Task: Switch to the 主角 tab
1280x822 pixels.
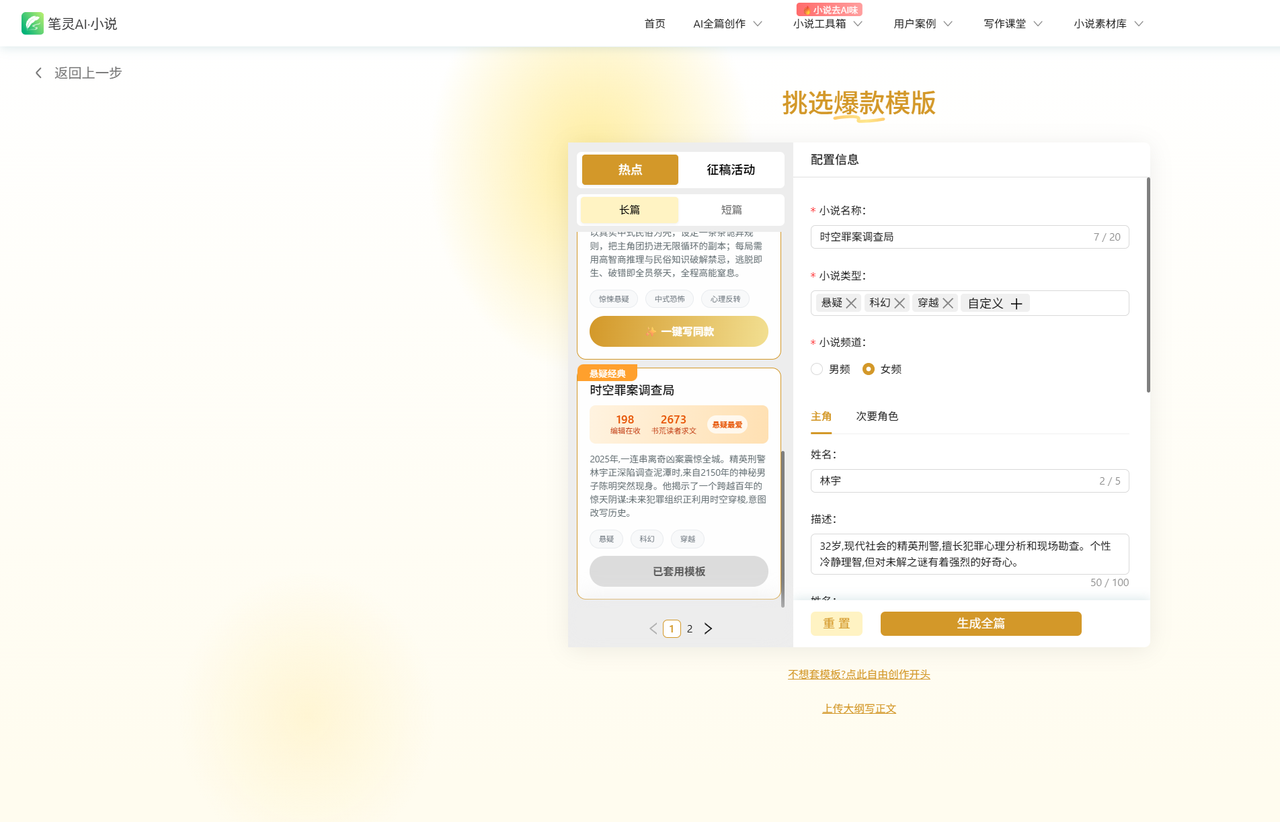Action: 821,416
